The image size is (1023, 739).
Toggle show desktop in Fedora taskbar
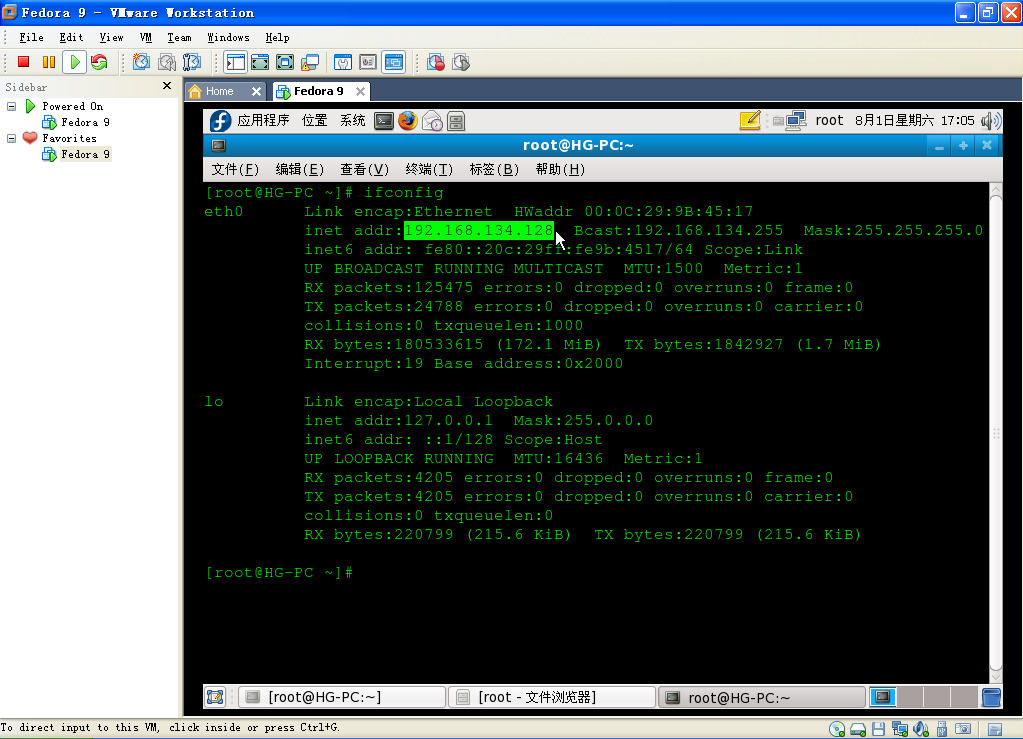click(x=215, y=697)
